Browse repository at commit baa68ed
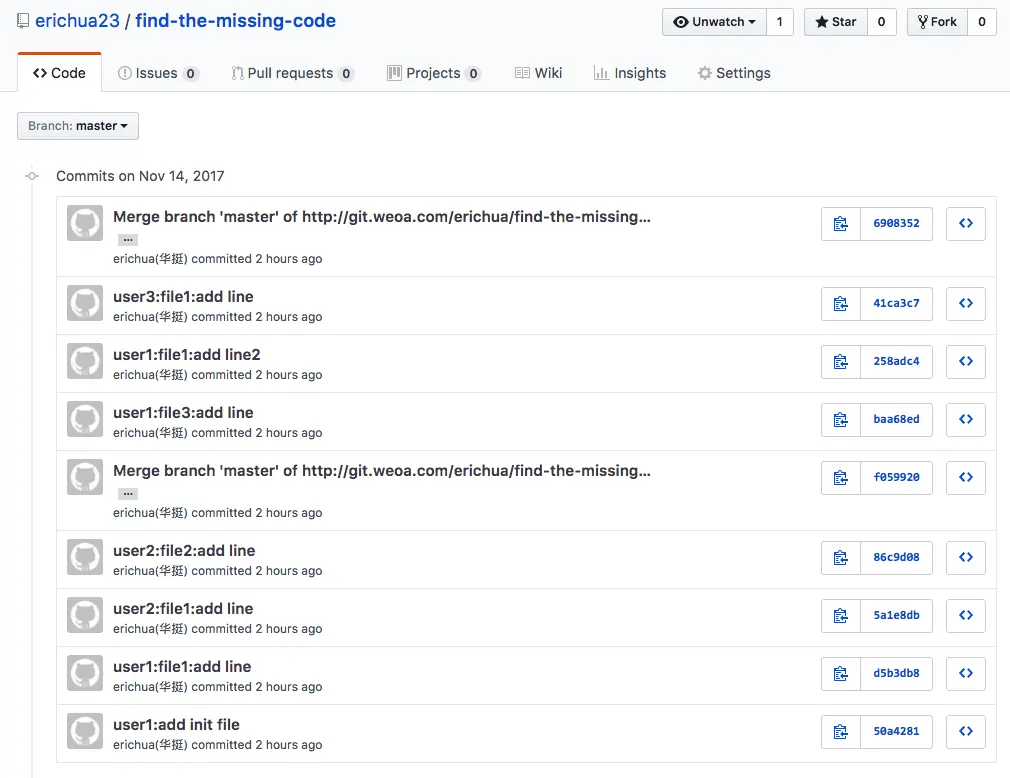This screenshot has width=1010, height=778. pyautogui.click(x=966, y=419)
